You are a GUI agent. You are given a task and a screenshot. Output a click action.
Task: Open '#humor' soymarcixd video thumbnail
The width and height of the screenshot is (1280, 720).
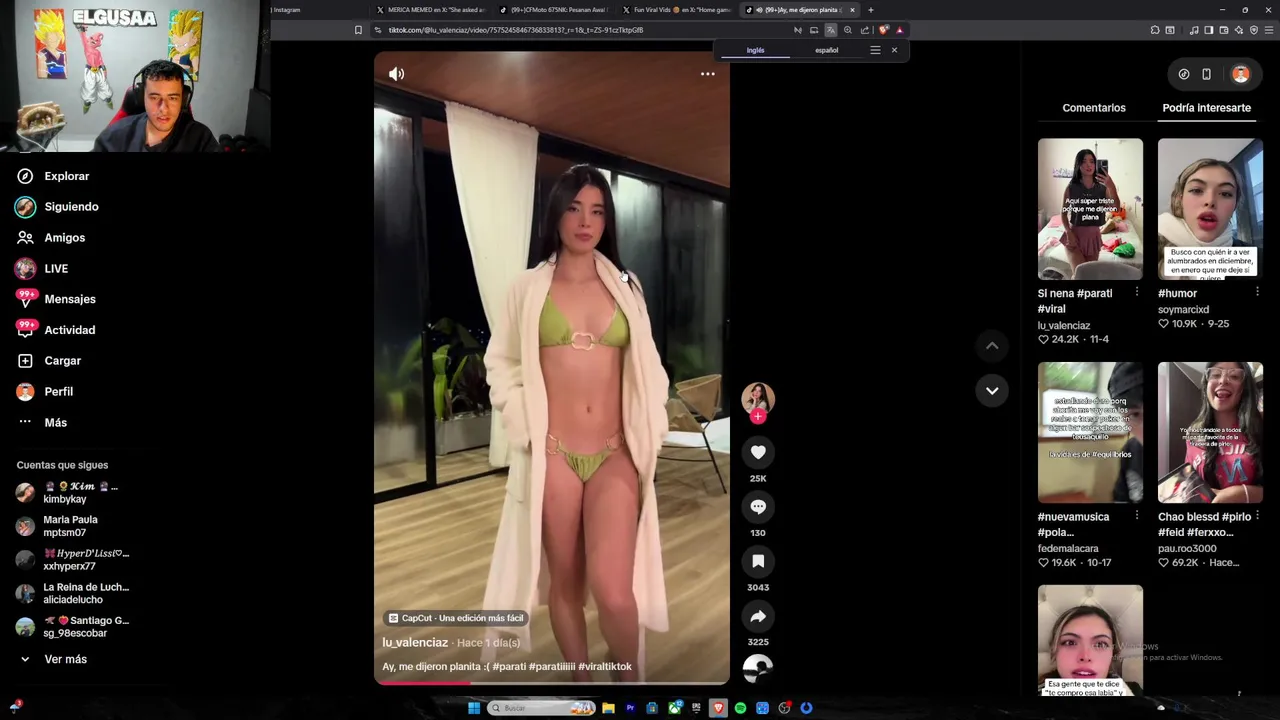pos(1210,209)
